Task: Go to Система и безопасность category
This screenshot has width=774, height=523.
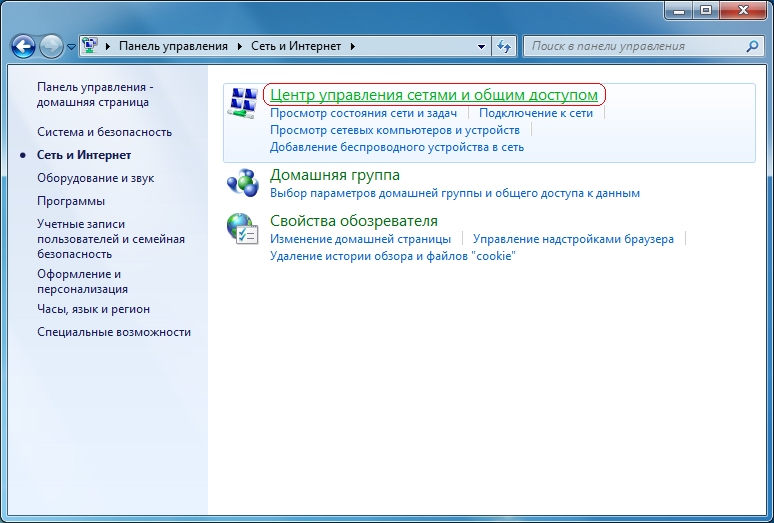Action: click(x=105, y=132)
